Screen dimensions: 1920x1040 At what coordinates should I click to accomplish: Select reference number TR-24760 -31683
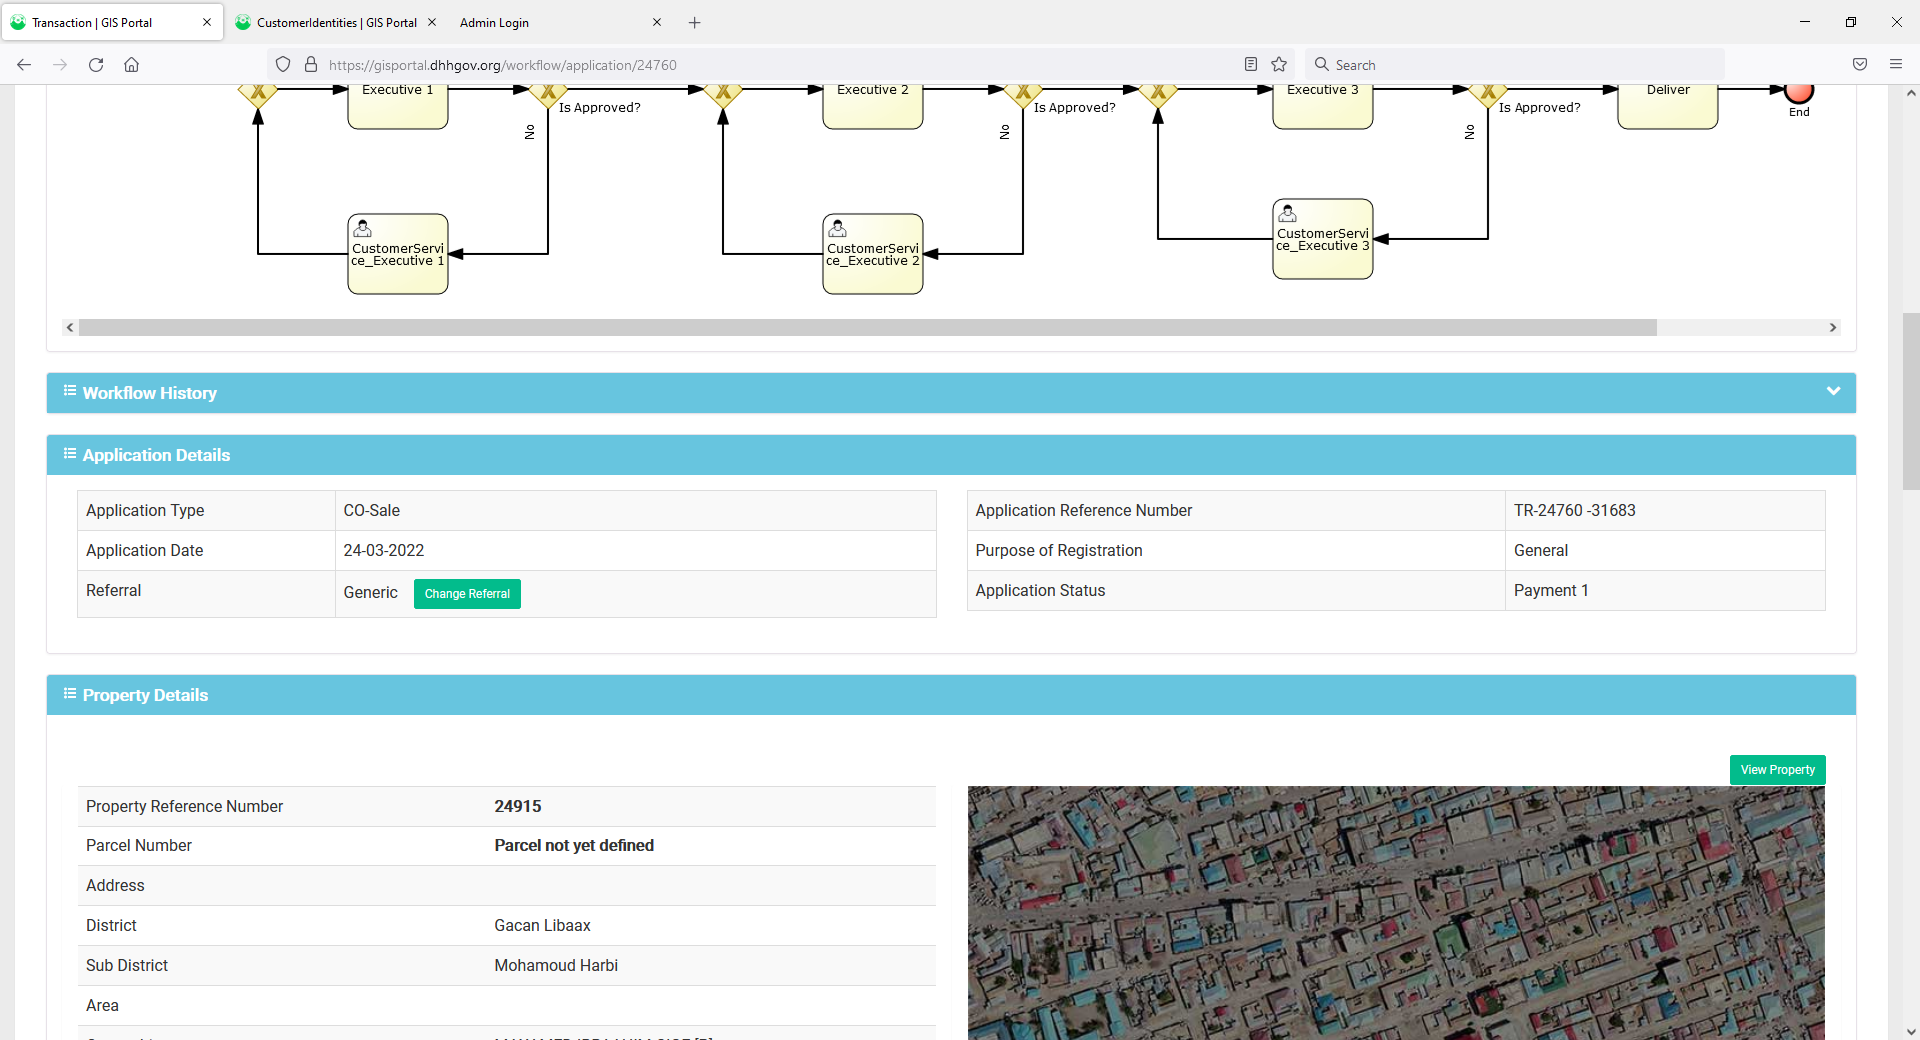pos(1574,510)
